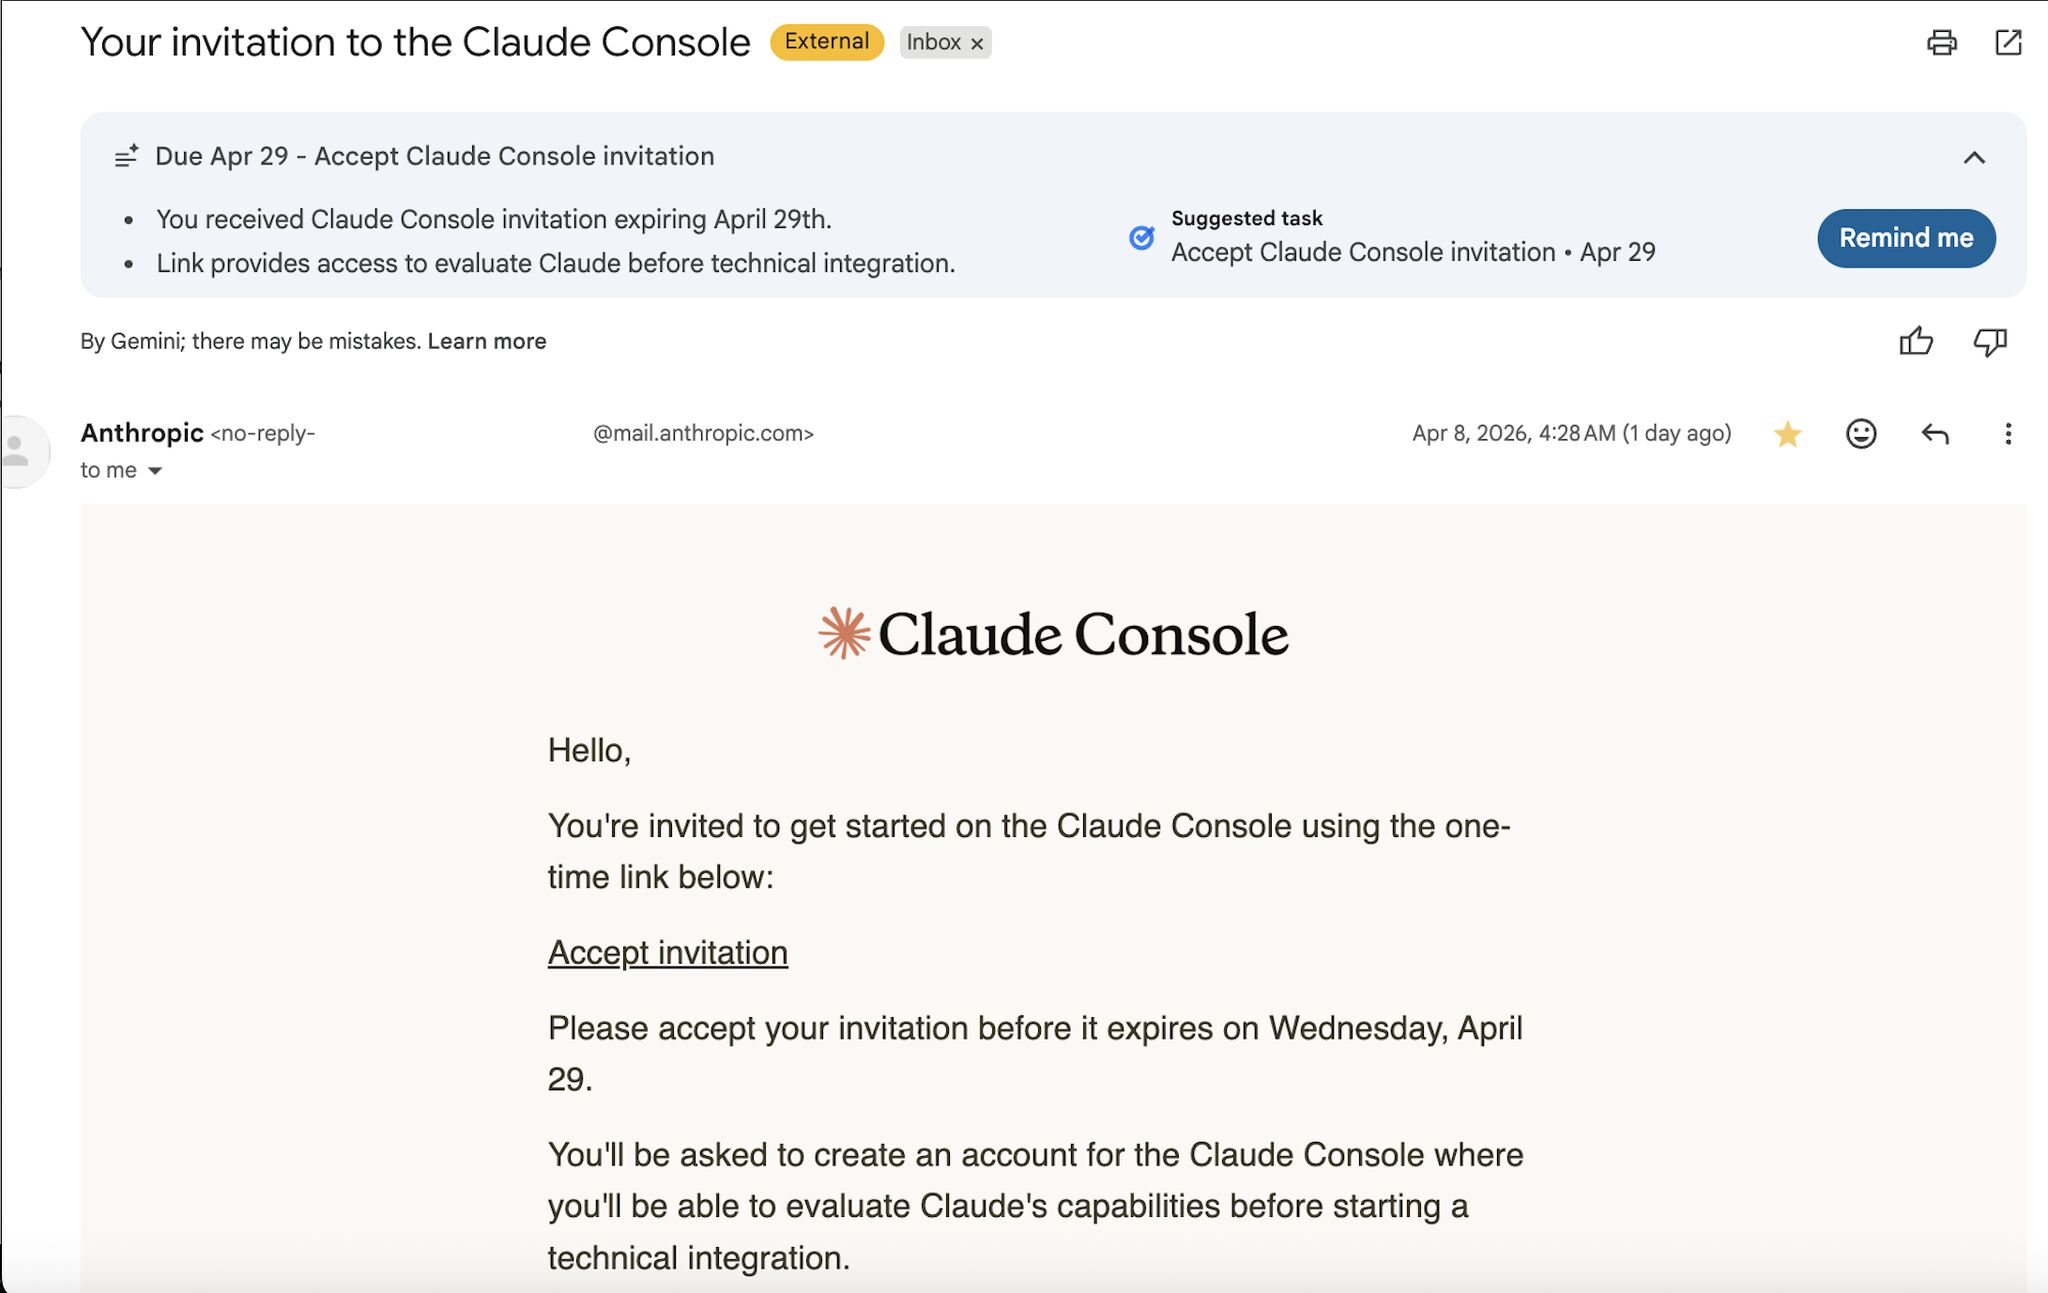Expand the recipient details under 'to me'
Screen dimensions: 2048x1293
[x=156, y=469]
